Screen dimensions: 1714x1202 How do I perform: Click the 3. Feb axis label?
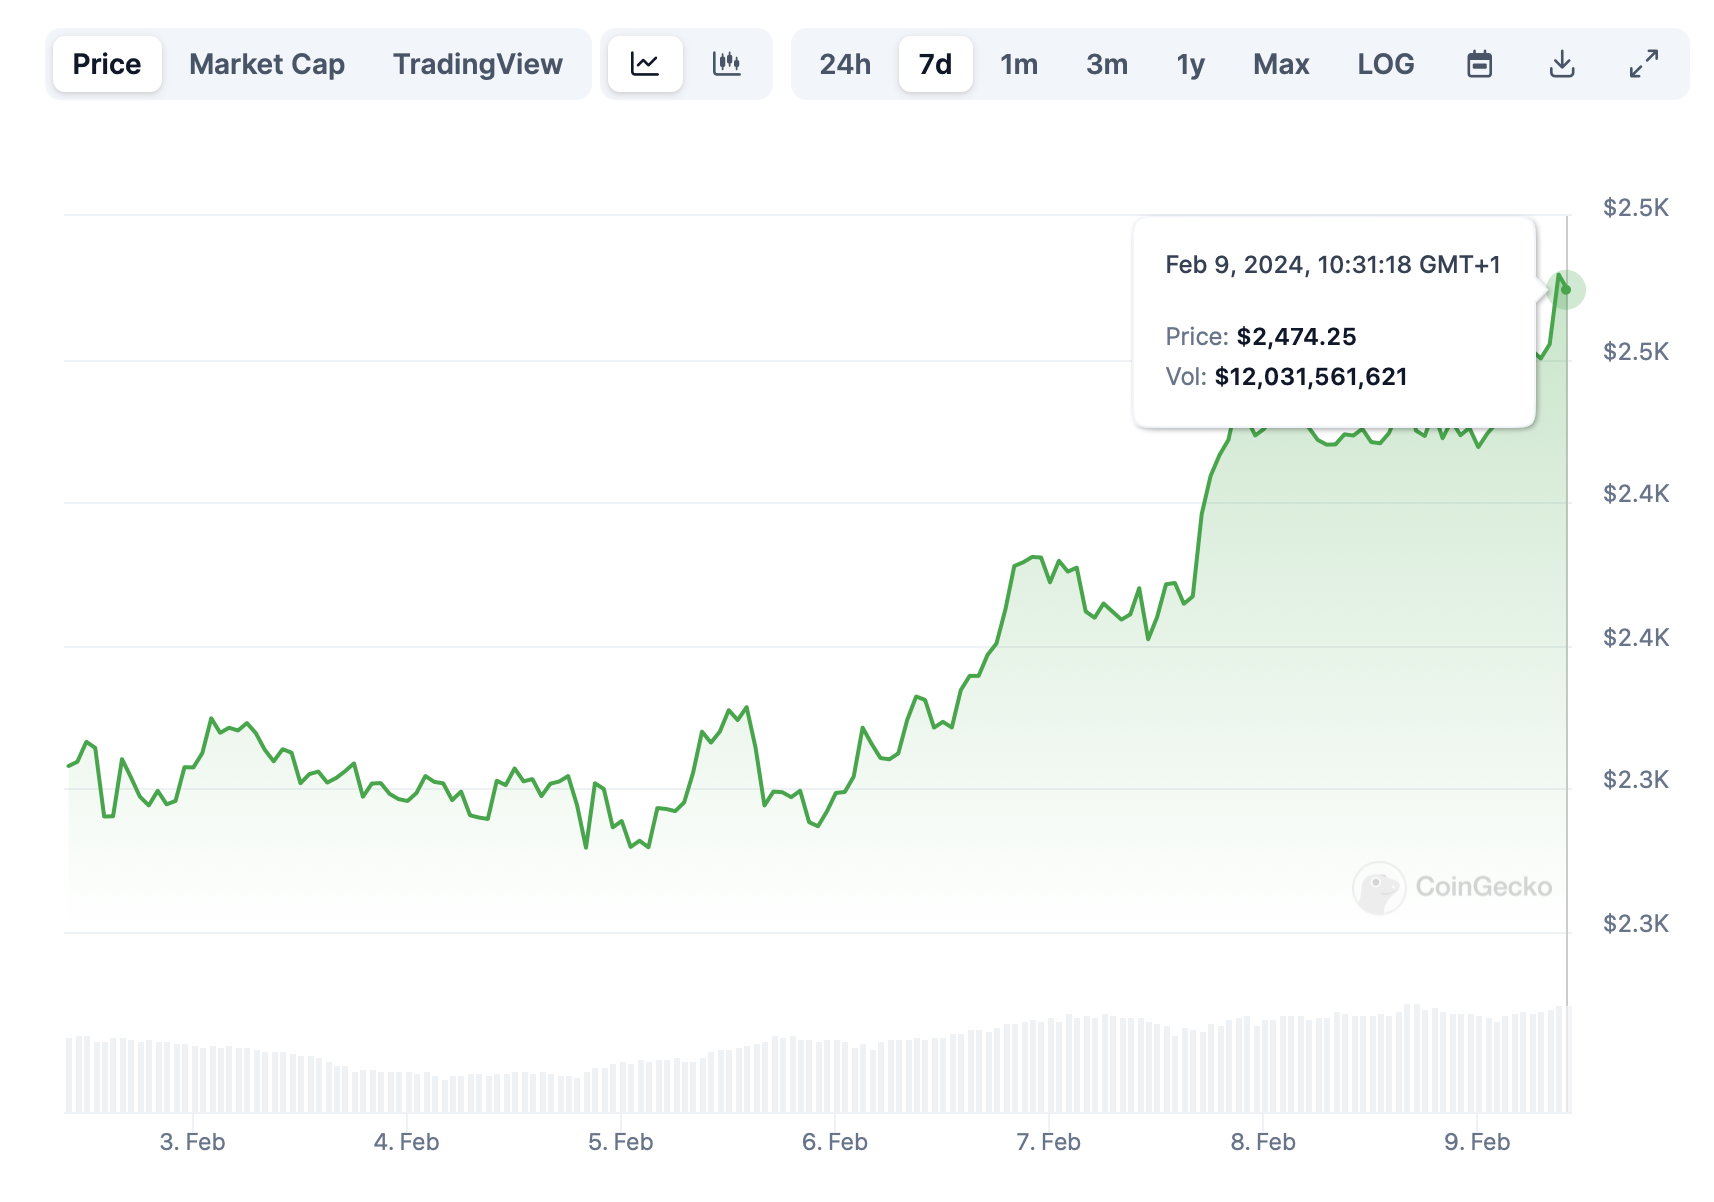click(x=192, y=1142)
